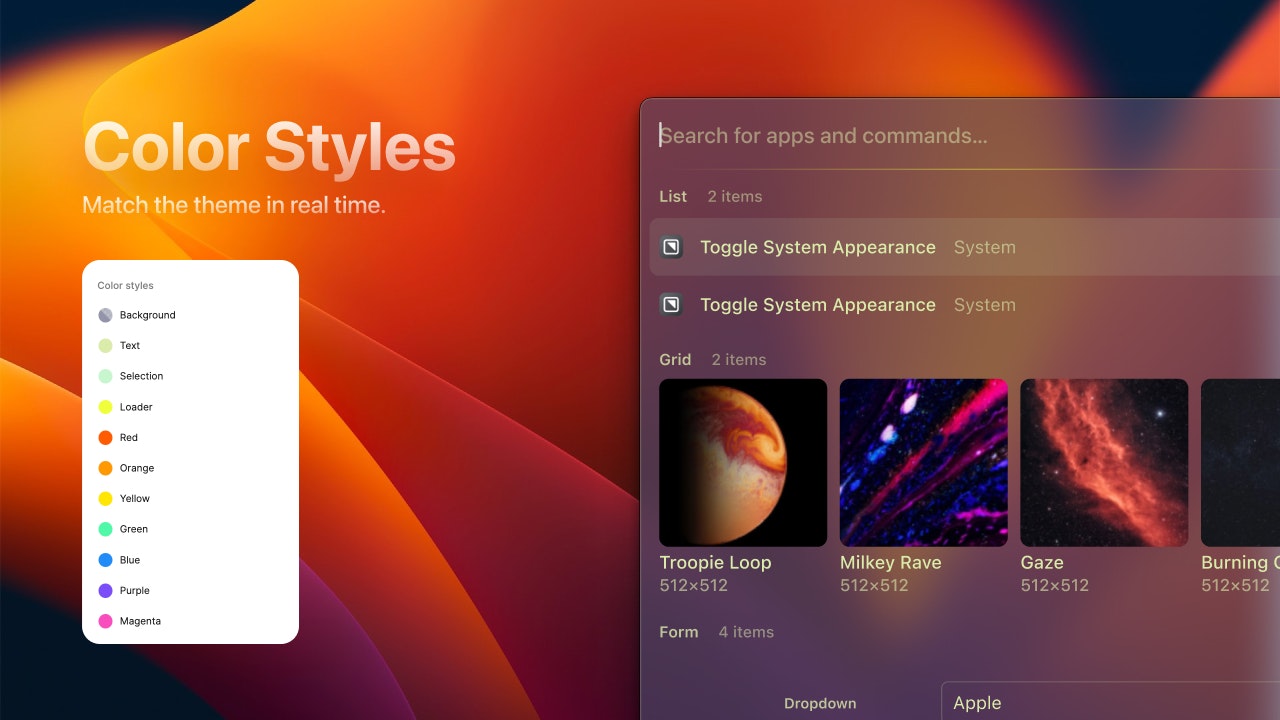
Task: Click the Purple color swatch
Action: point(105,590)
